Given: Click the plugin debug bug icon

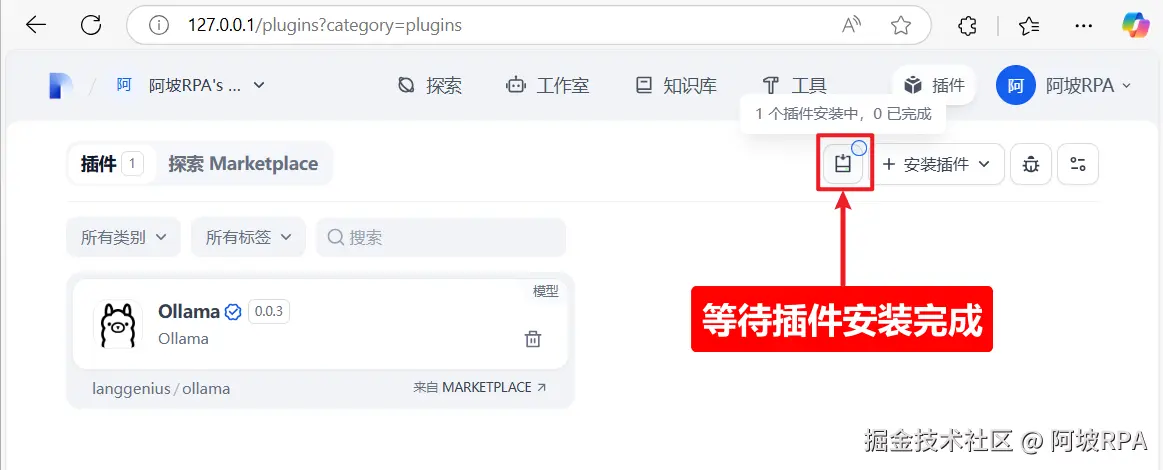Looking at the screenshot, I should 1030,164.
